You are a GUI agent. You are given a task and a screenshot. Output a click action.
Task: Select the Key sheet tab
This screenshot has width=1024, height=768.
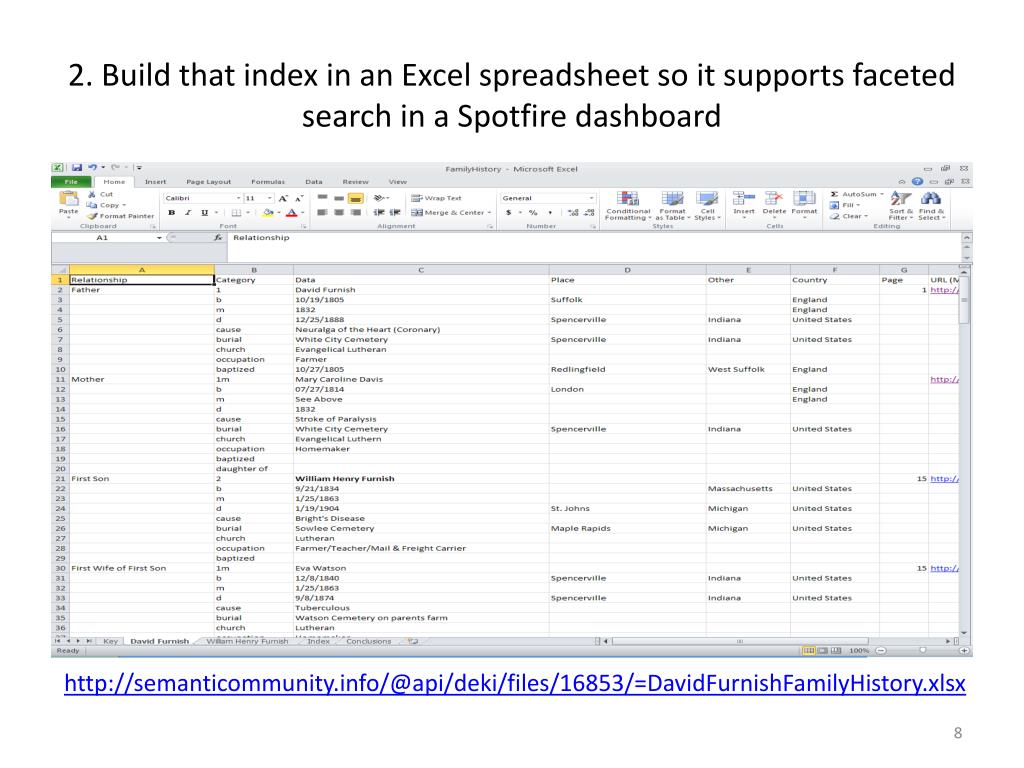pos(110,641)
